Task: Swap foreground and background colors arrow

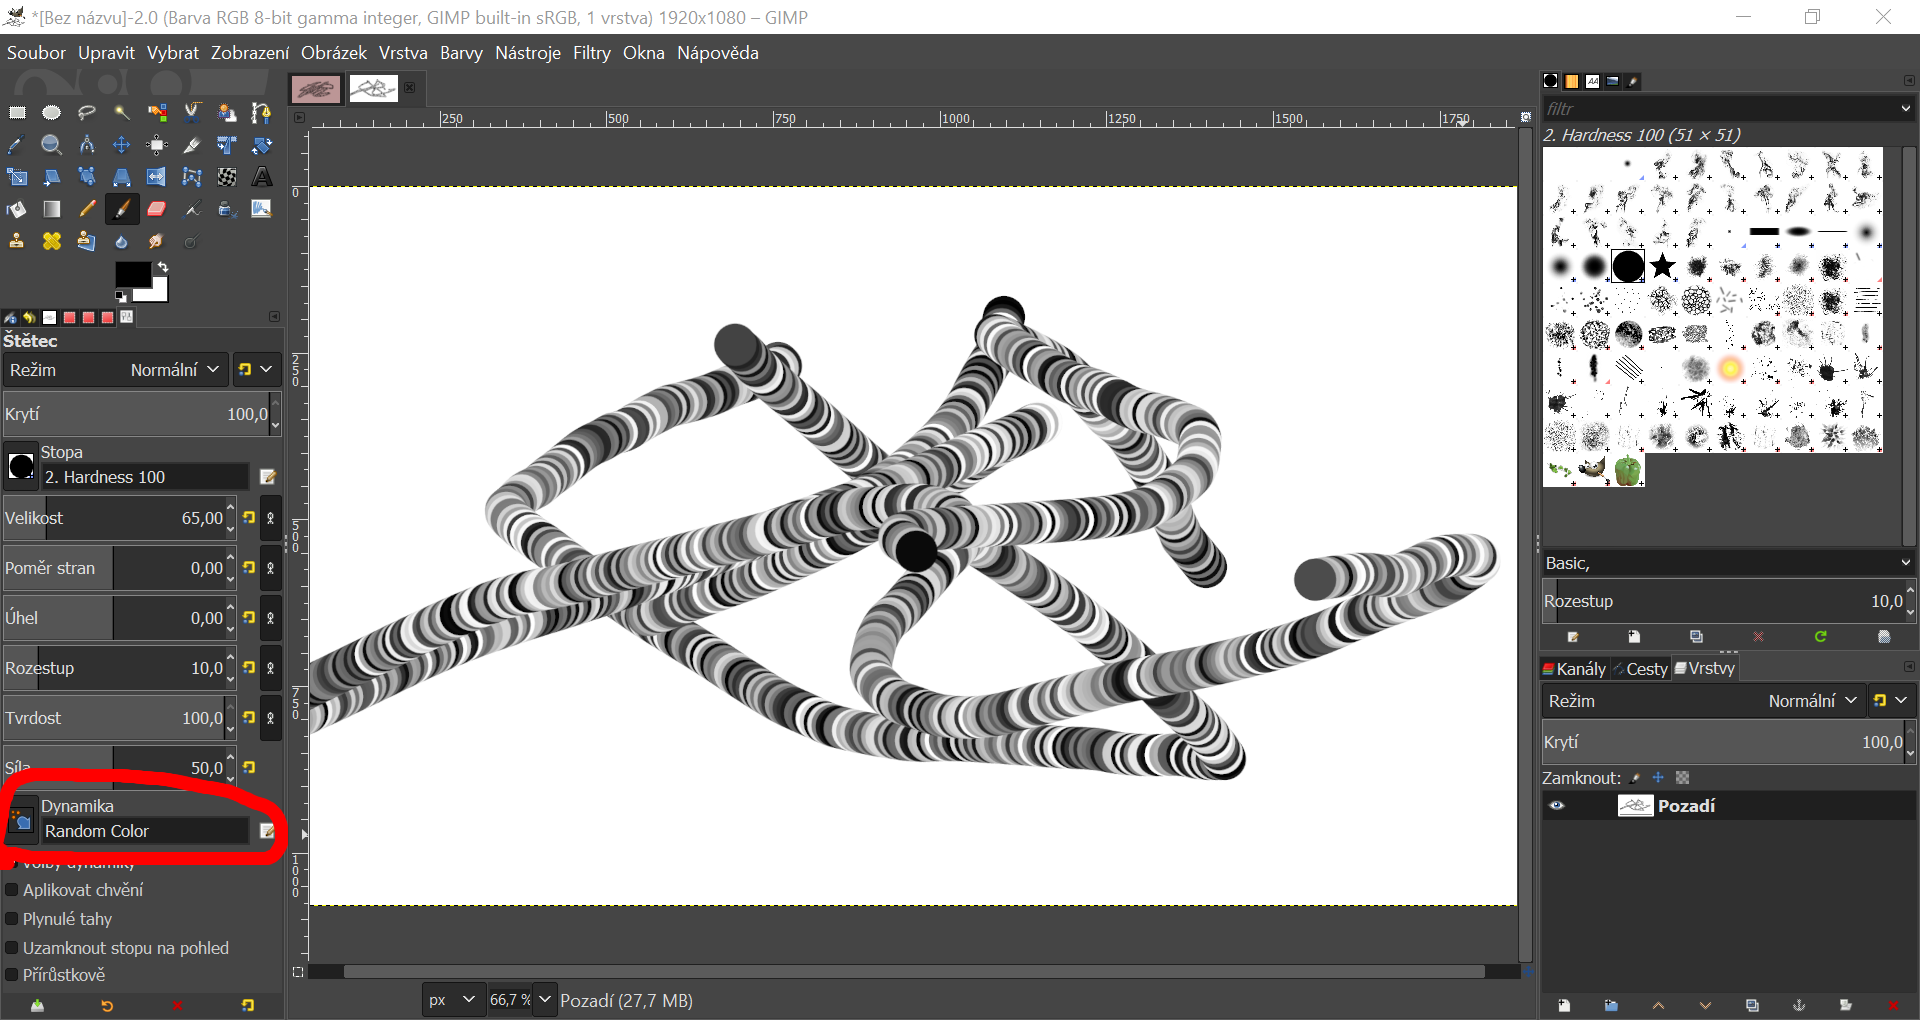Action: tap(162, 267)
